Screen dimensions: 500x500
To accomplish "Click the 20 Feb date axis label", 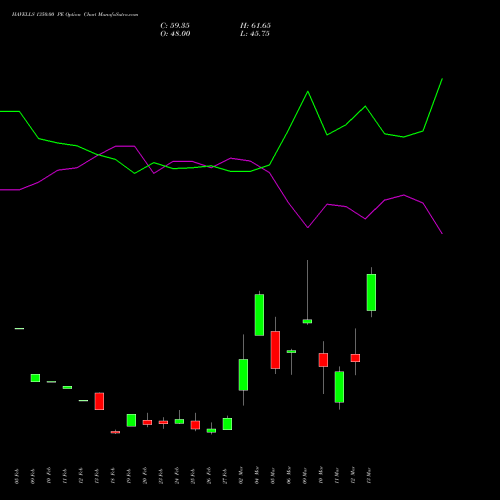I will tap(145, 476).
